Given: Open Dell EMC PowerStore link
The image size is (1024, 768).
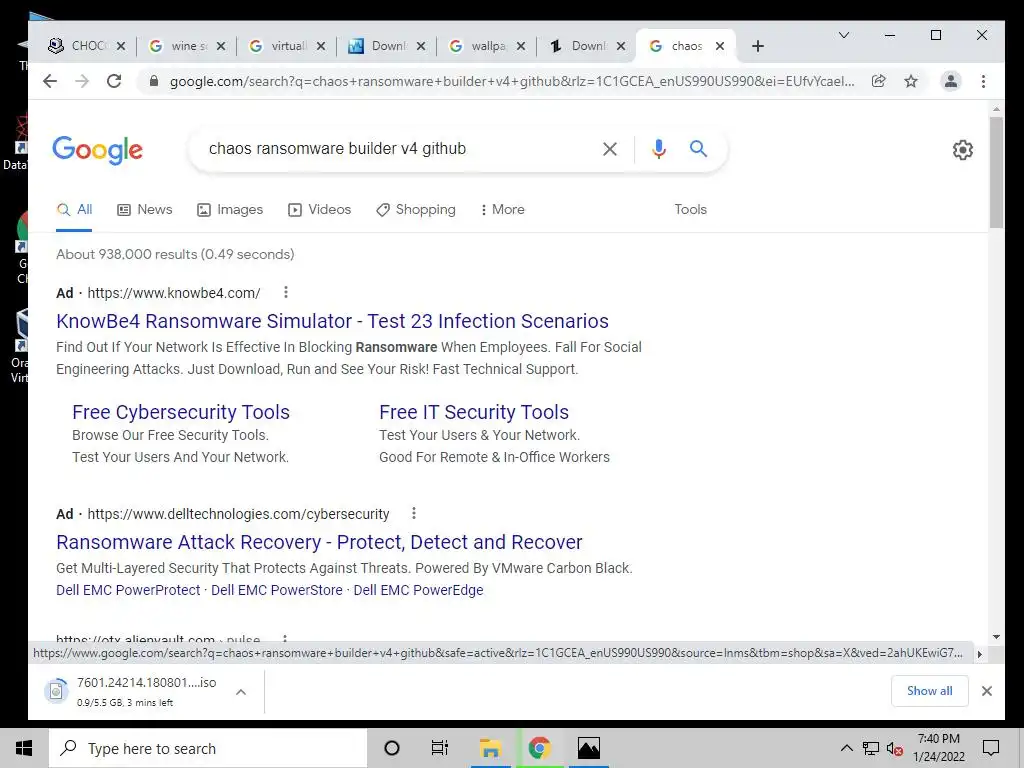Looking at the screenshot, I should click(277, 590).
